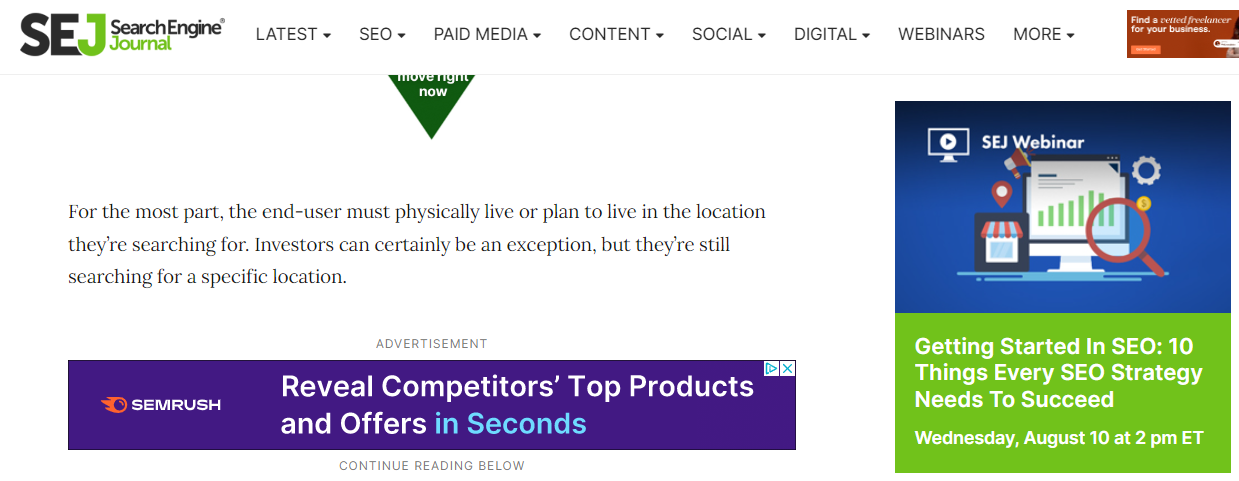The height and width of the screenshot is (481, 1239).
Task: Go to the Webinars page
Action: pos(941,34)
